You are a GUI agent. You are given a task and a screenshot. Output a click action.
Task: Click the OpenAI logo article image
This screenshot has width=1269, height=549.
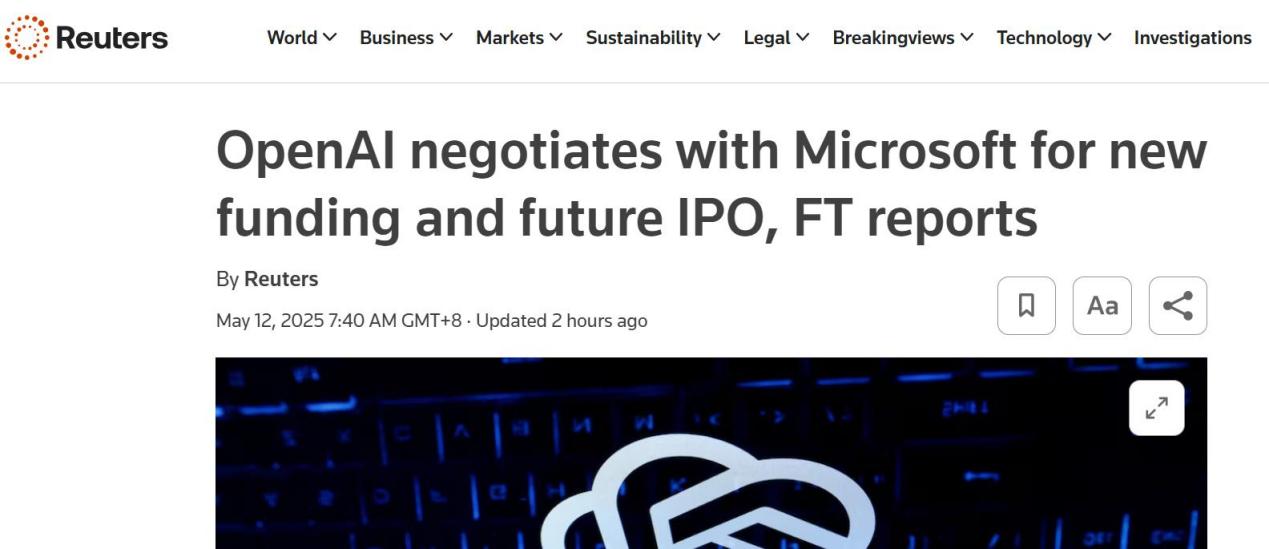pyautogui.click(x=711, y=470)
